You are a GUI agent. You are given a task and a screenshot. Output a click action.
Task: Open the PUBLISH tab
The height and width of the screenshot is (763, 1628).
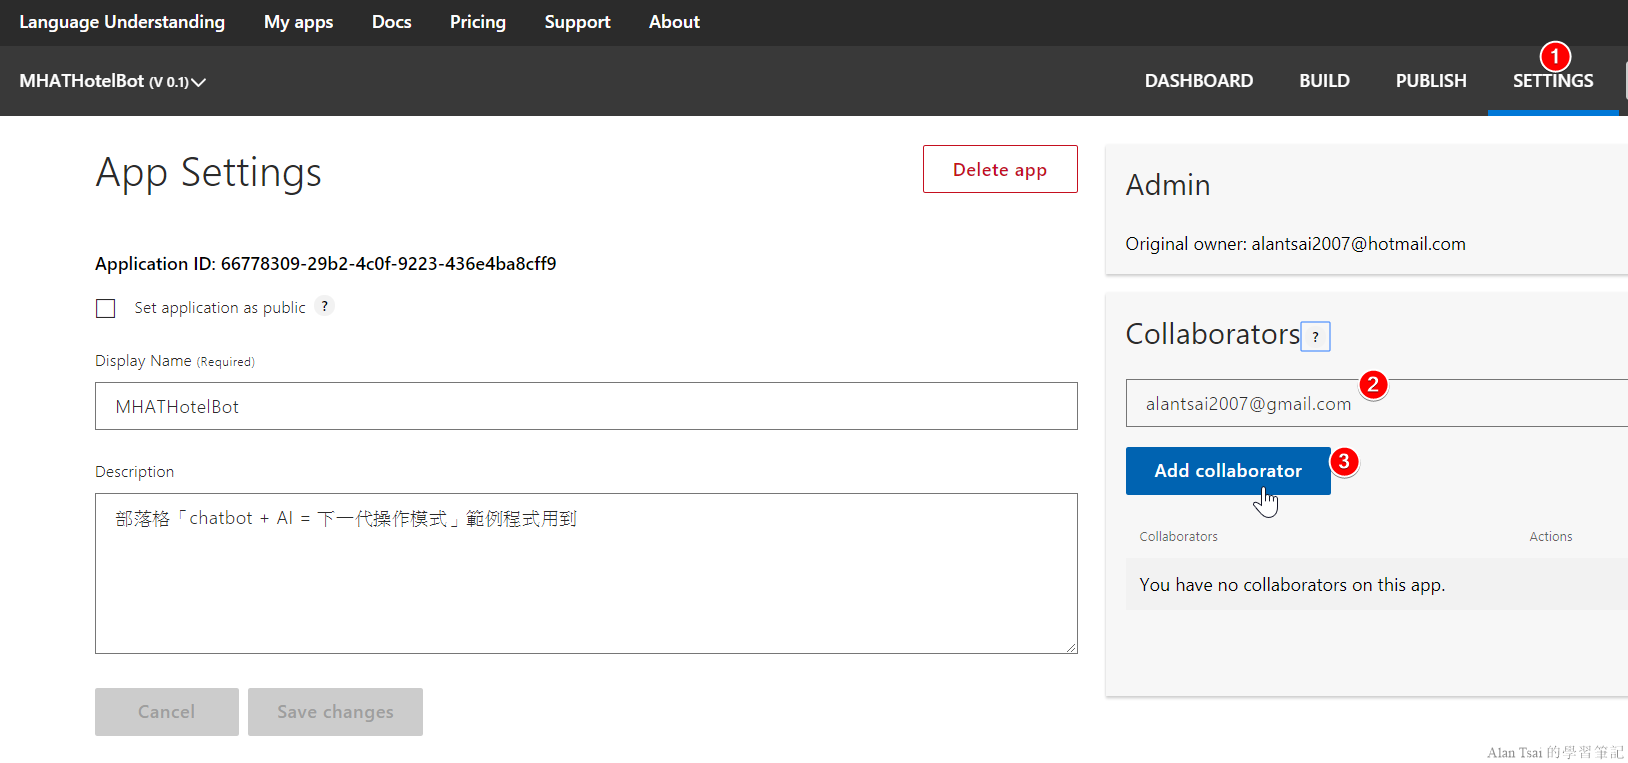1430,81
